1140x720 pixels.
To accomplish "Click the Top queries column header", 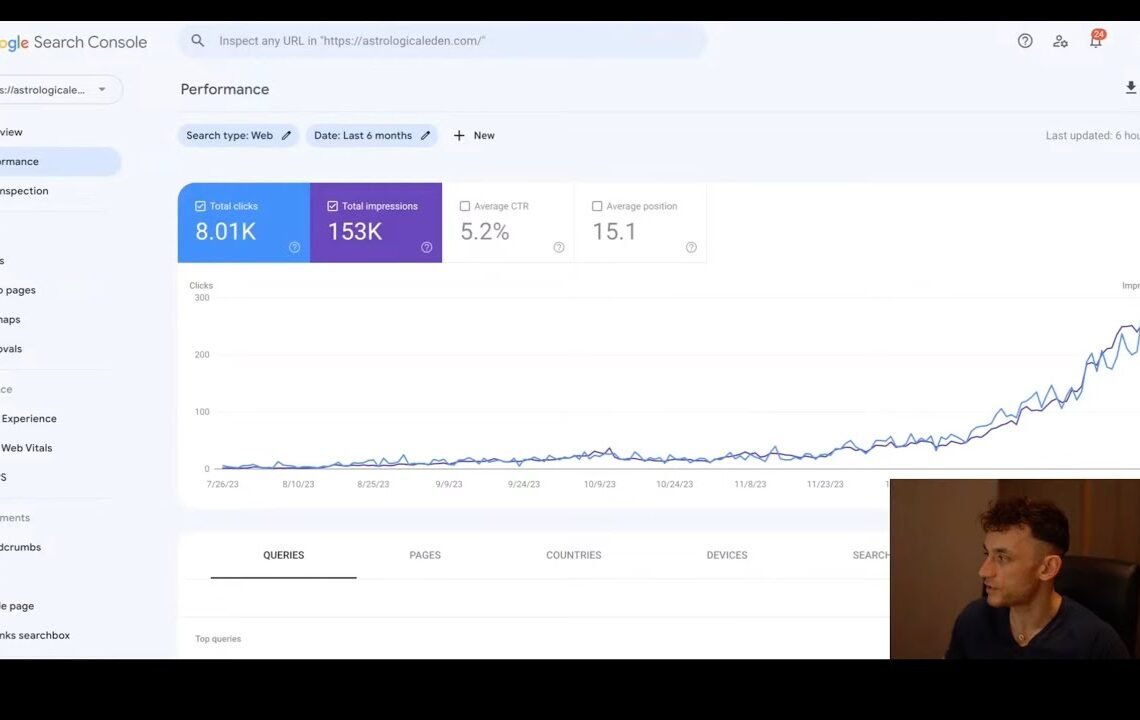I will pyautogui.click(x=218, y=639).
